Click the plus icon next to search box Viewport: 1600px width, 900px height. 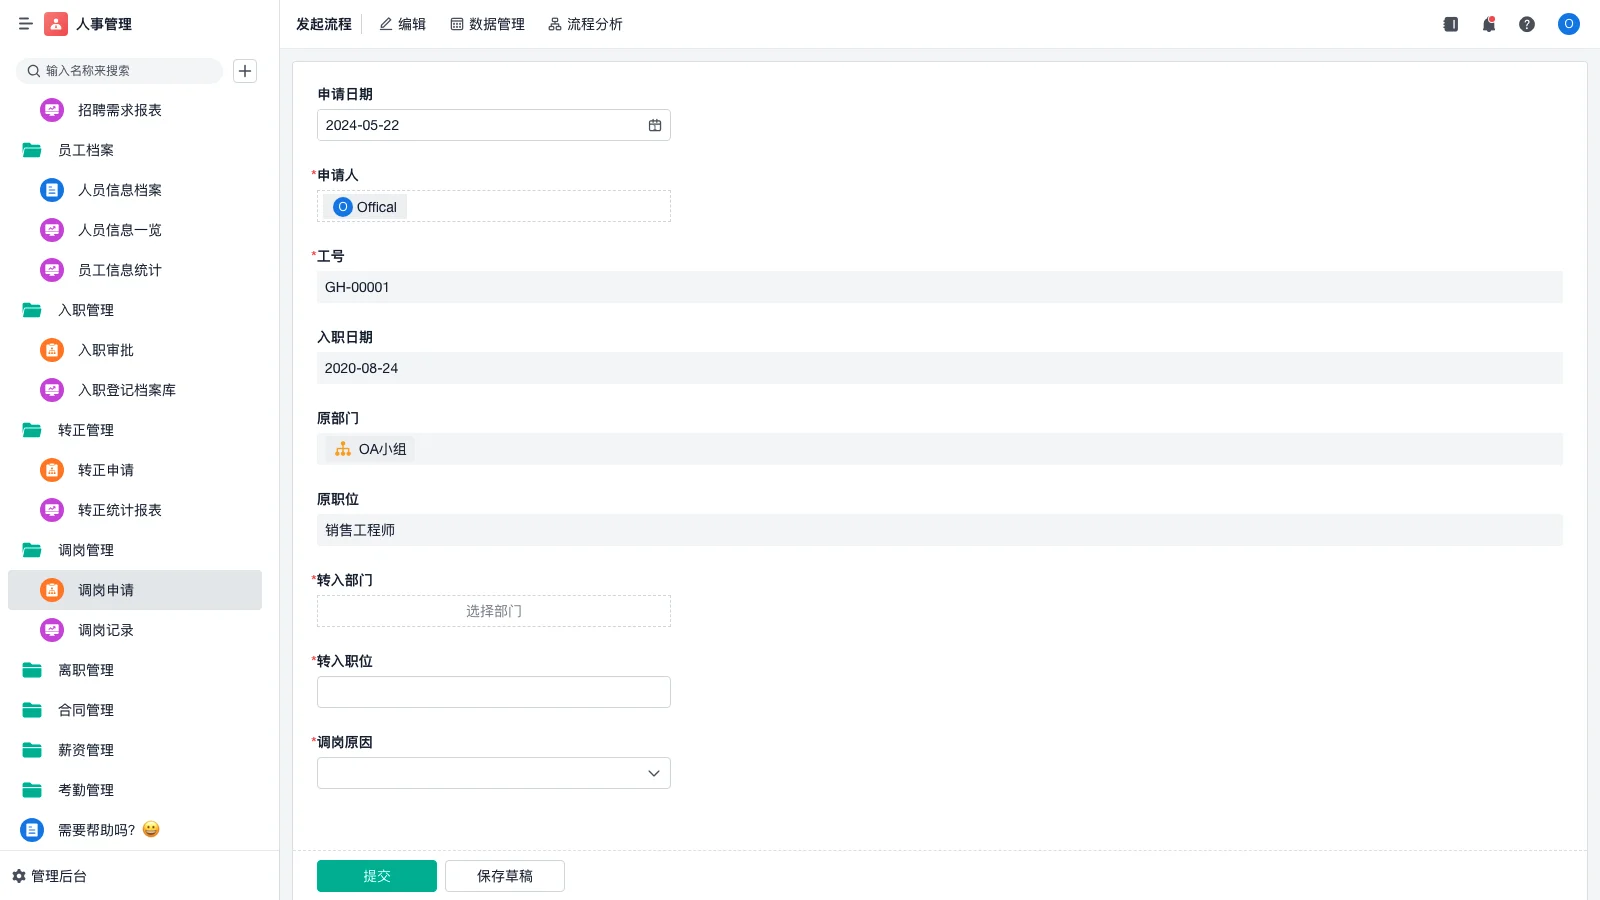245,71
